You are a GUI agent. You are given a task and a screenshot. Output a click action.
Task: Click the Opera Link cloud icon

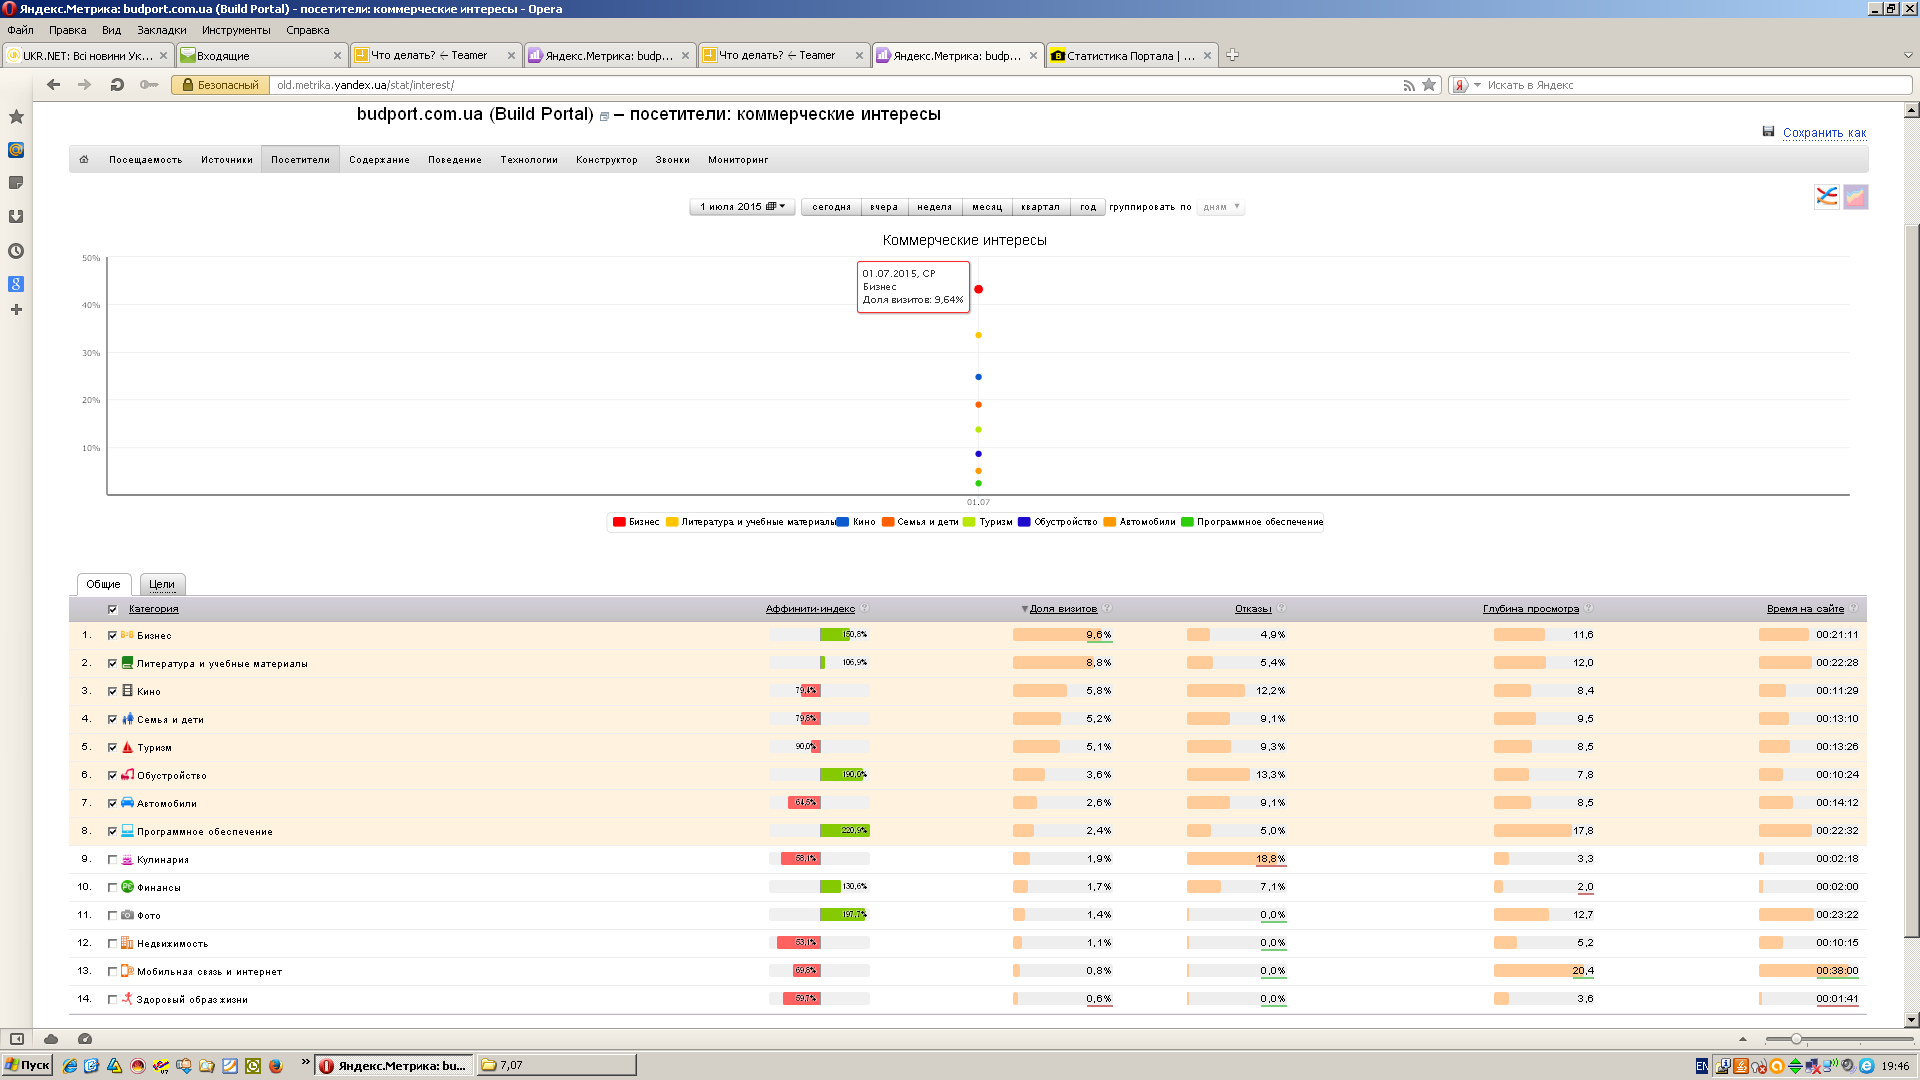(51, 1039)
